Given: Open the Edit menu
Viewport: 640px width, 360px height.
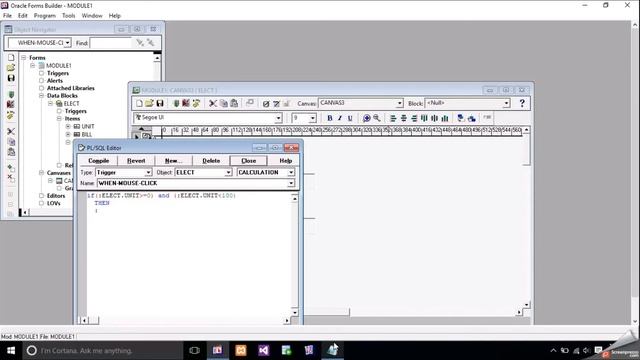Looking at the screenshot, I should pos(22,16).
